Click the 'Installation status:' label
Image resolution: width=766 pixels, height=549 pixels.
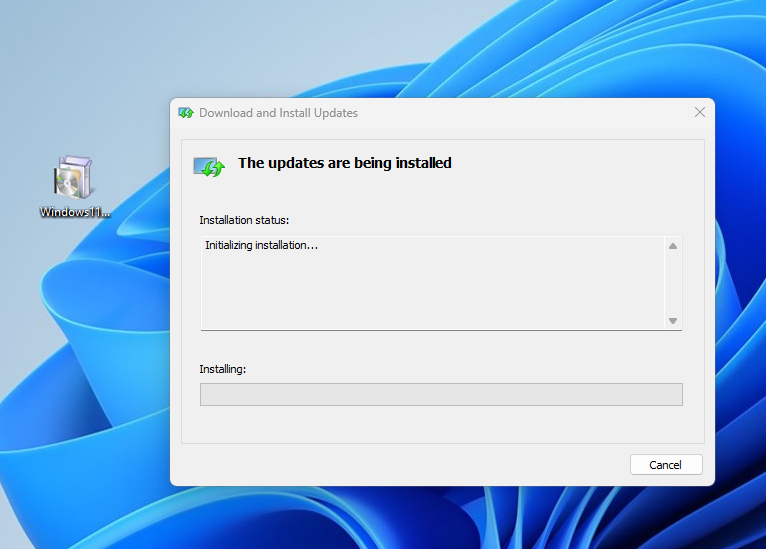click(244, 220)
